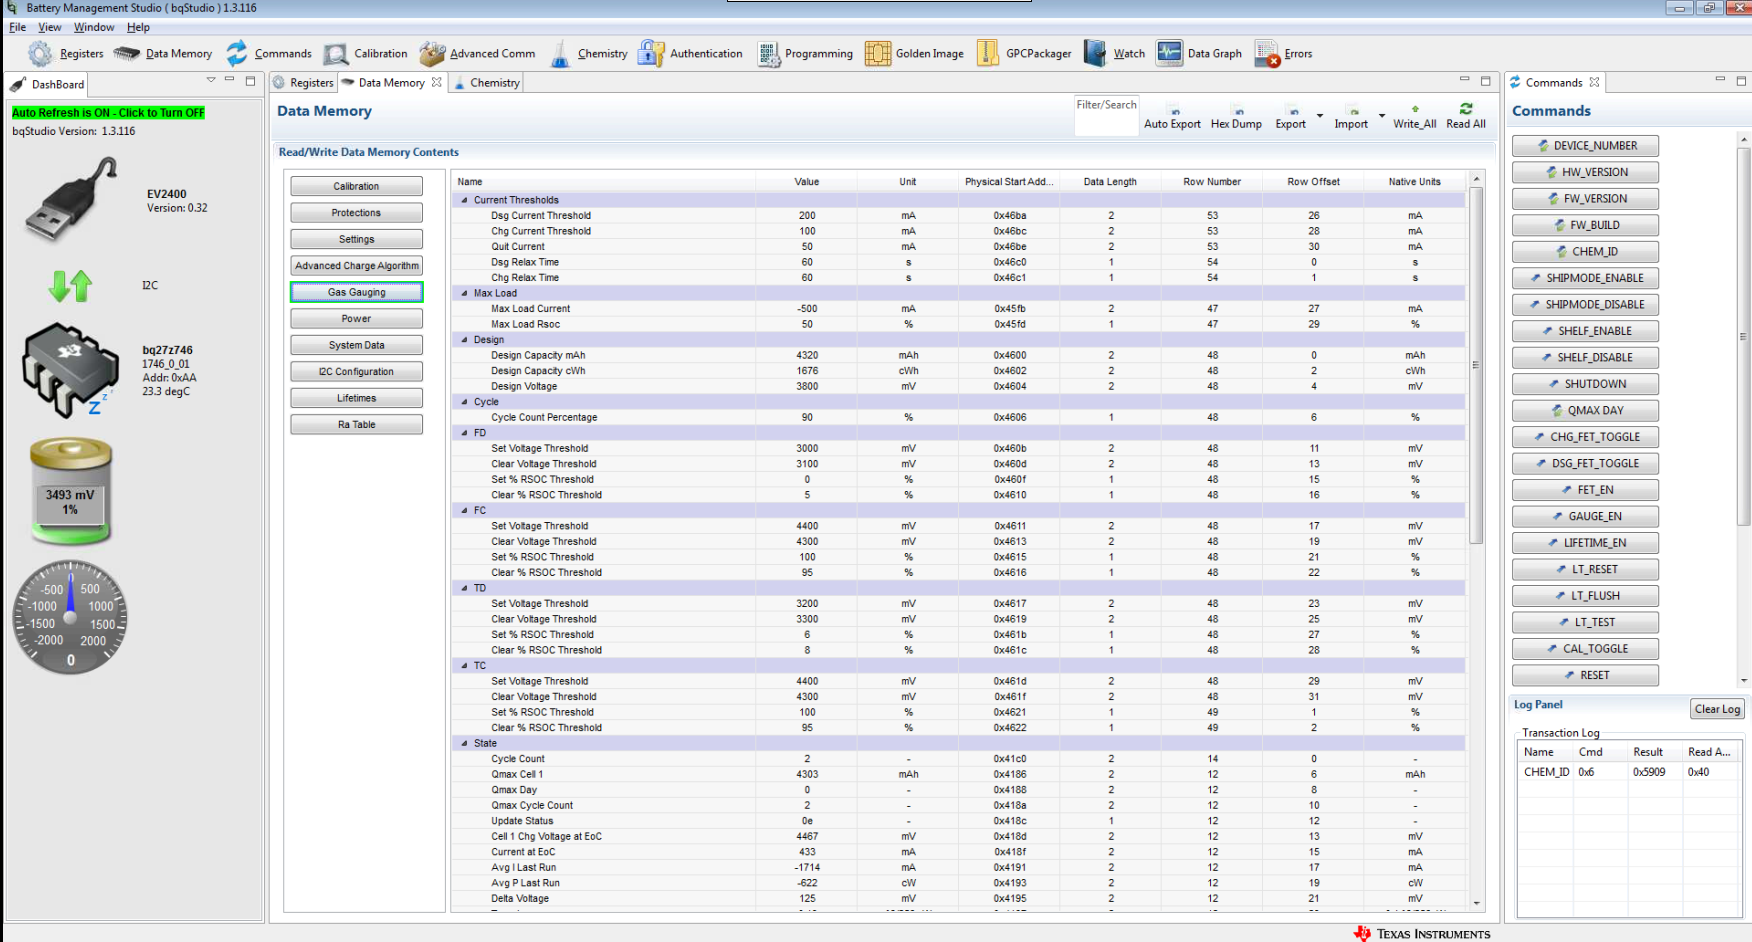Send the GAUGE_EN command
The image size is (1752, 942).
(x=1585, y=517)
